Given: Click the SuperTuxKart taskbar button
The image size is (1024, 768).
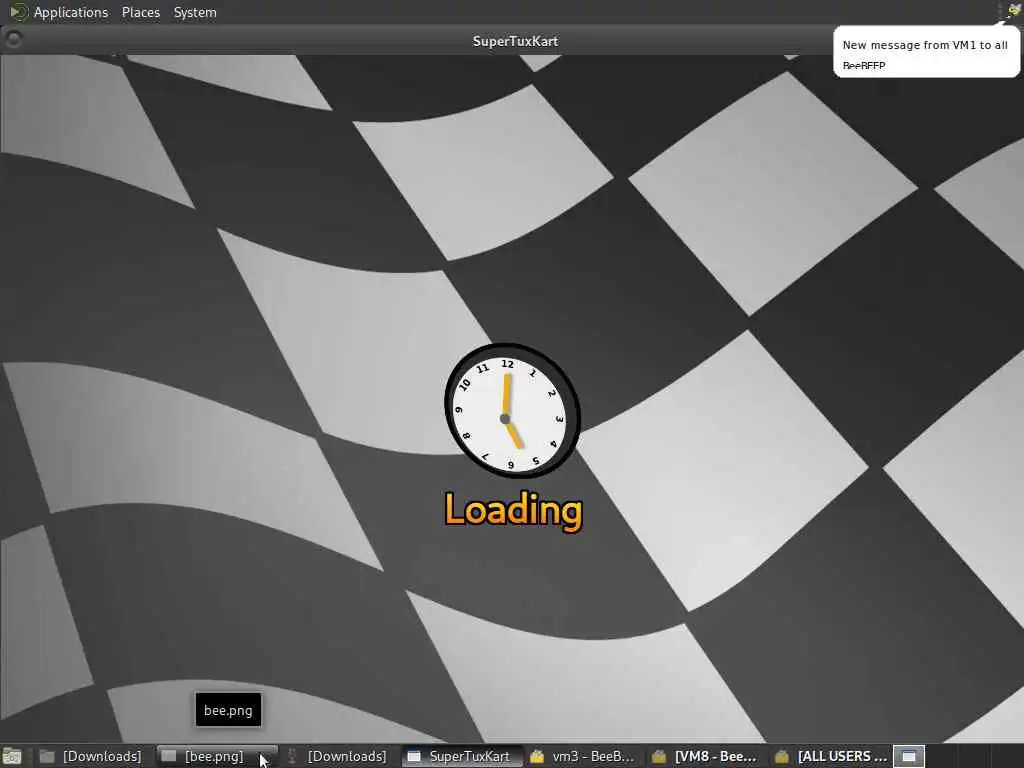Looking at the screenshot, I should (461, 756).
